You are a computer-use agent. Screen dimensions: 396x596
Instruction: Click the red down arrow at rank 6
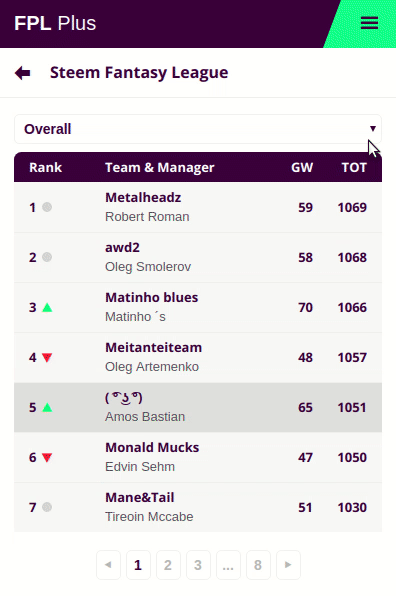pyautogui.click(x=47, y=457)
